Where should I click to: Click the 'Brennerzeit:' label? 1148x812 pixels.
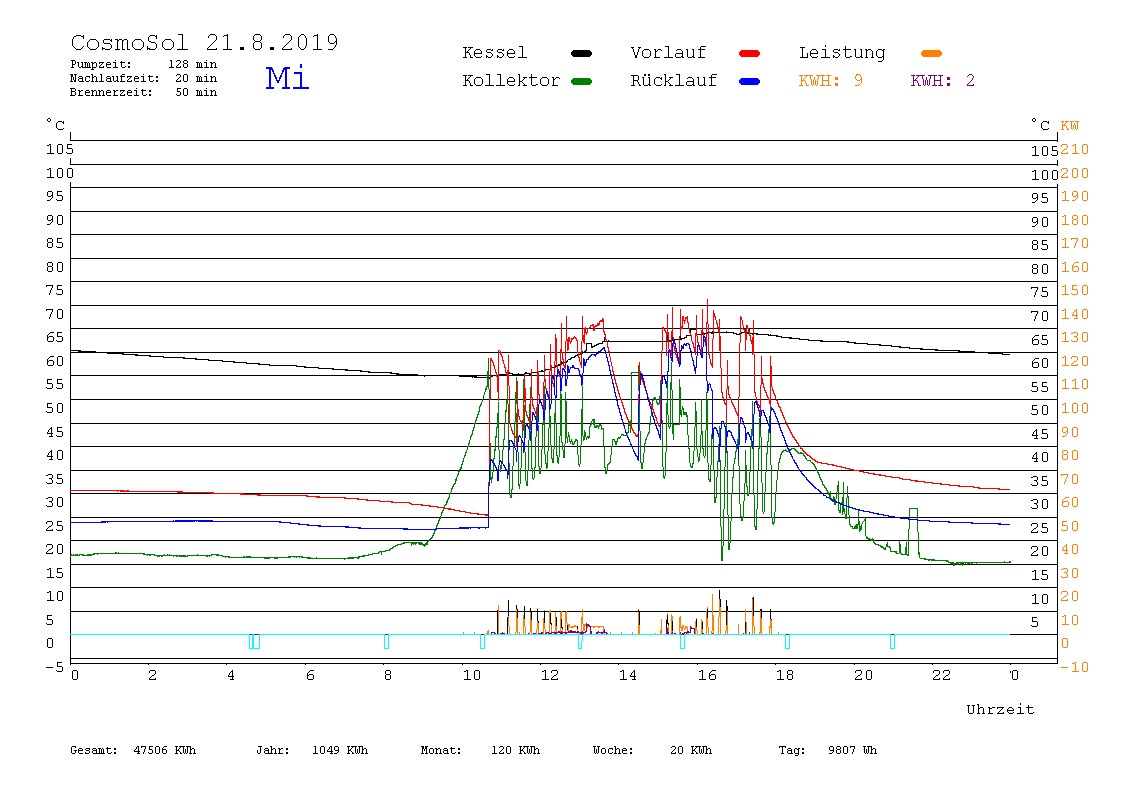click(x=111, y=92)
